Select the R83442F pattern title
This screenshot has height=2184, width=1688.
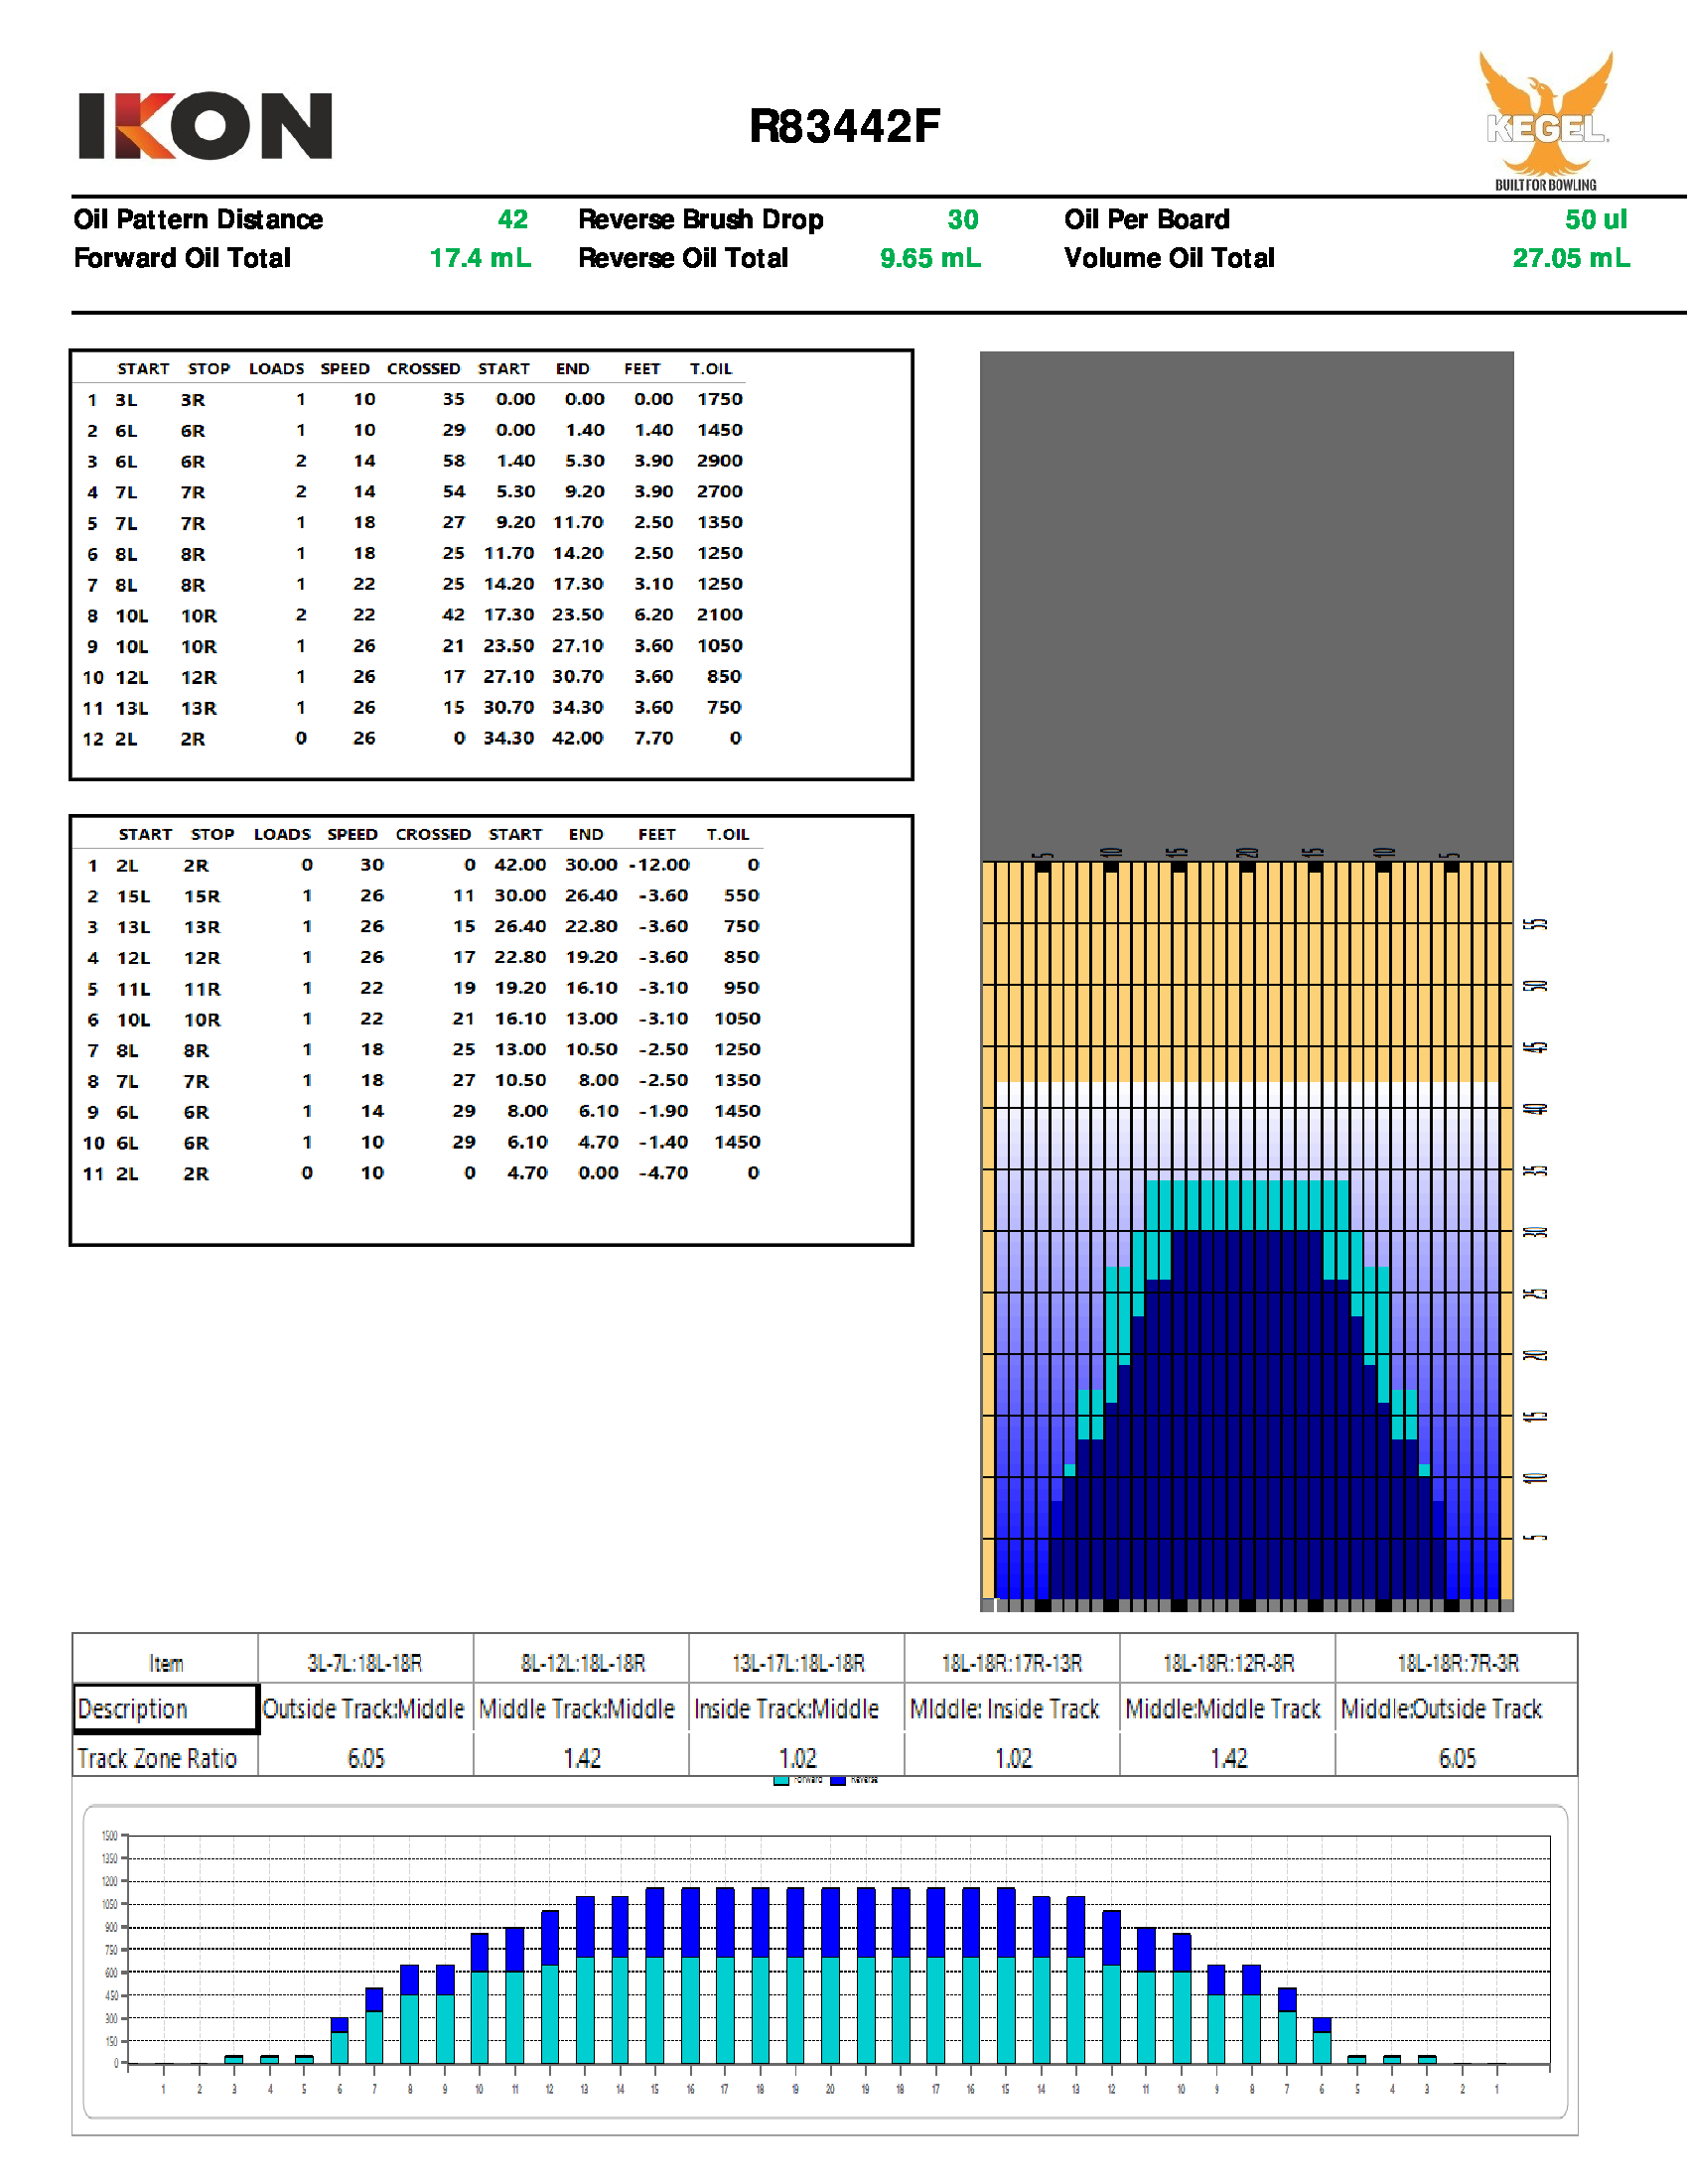pyautogui.click(x=844, y=127)
